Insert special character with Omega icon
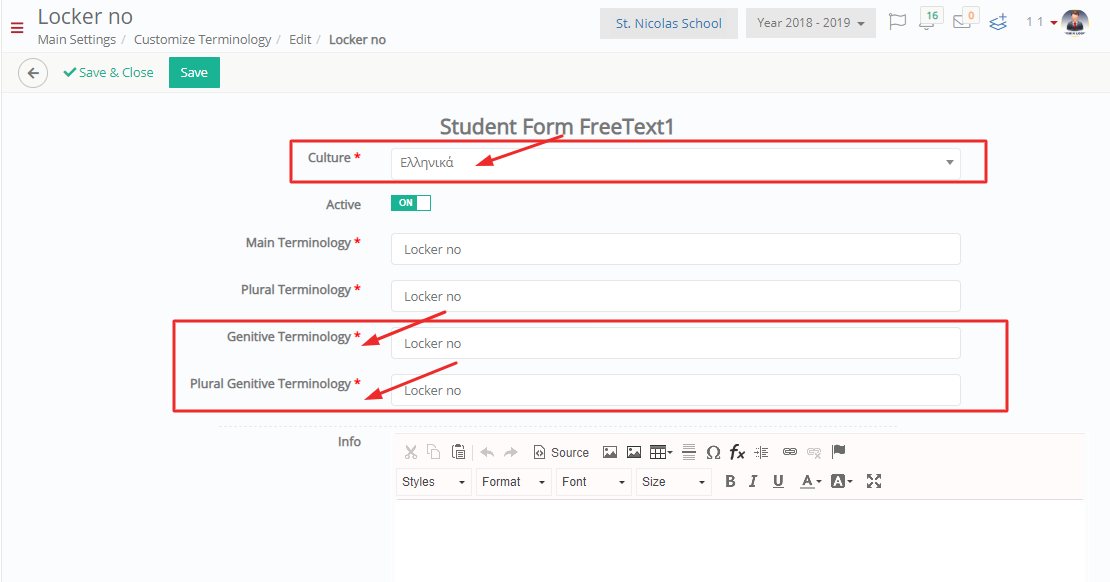The height and width of the screenshot is (582, 1110). pyautogui.click(x=714, y=452)
